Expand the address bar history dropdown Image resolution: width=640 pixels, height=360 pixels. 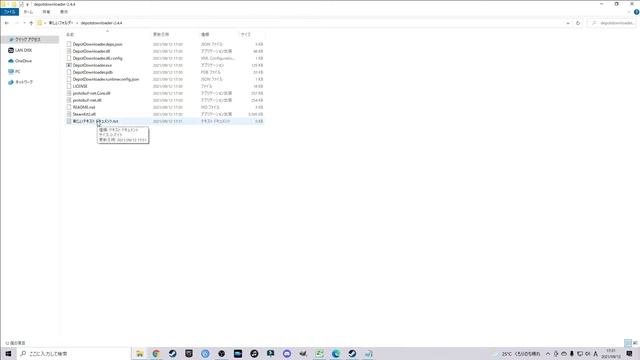tap(568, 23)
